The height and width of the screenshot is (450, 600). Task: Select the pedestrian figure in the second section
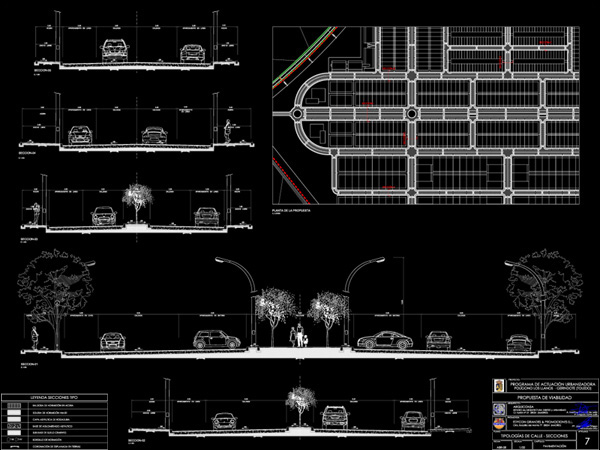point(229,130)
